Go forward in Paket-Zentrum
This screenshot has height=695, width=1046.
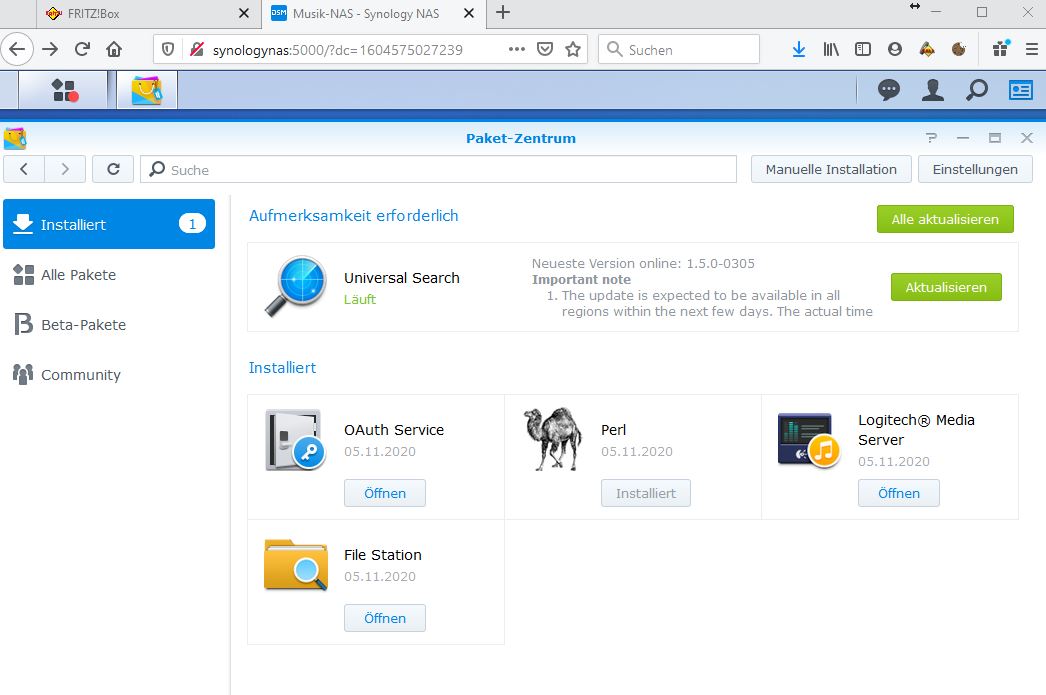coord(65,169)
